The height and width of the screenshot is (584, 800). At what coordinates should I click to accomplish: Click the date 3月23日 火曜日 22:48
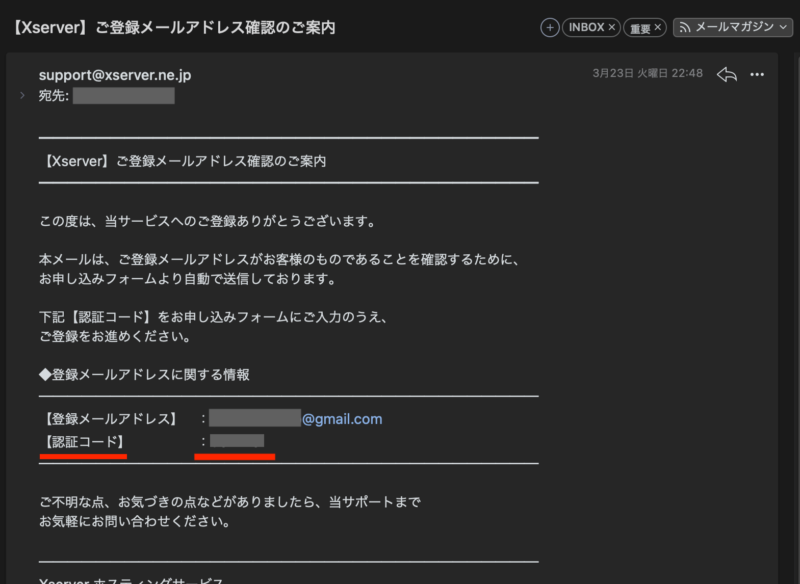pyautogui.click(x=647, y=73)
